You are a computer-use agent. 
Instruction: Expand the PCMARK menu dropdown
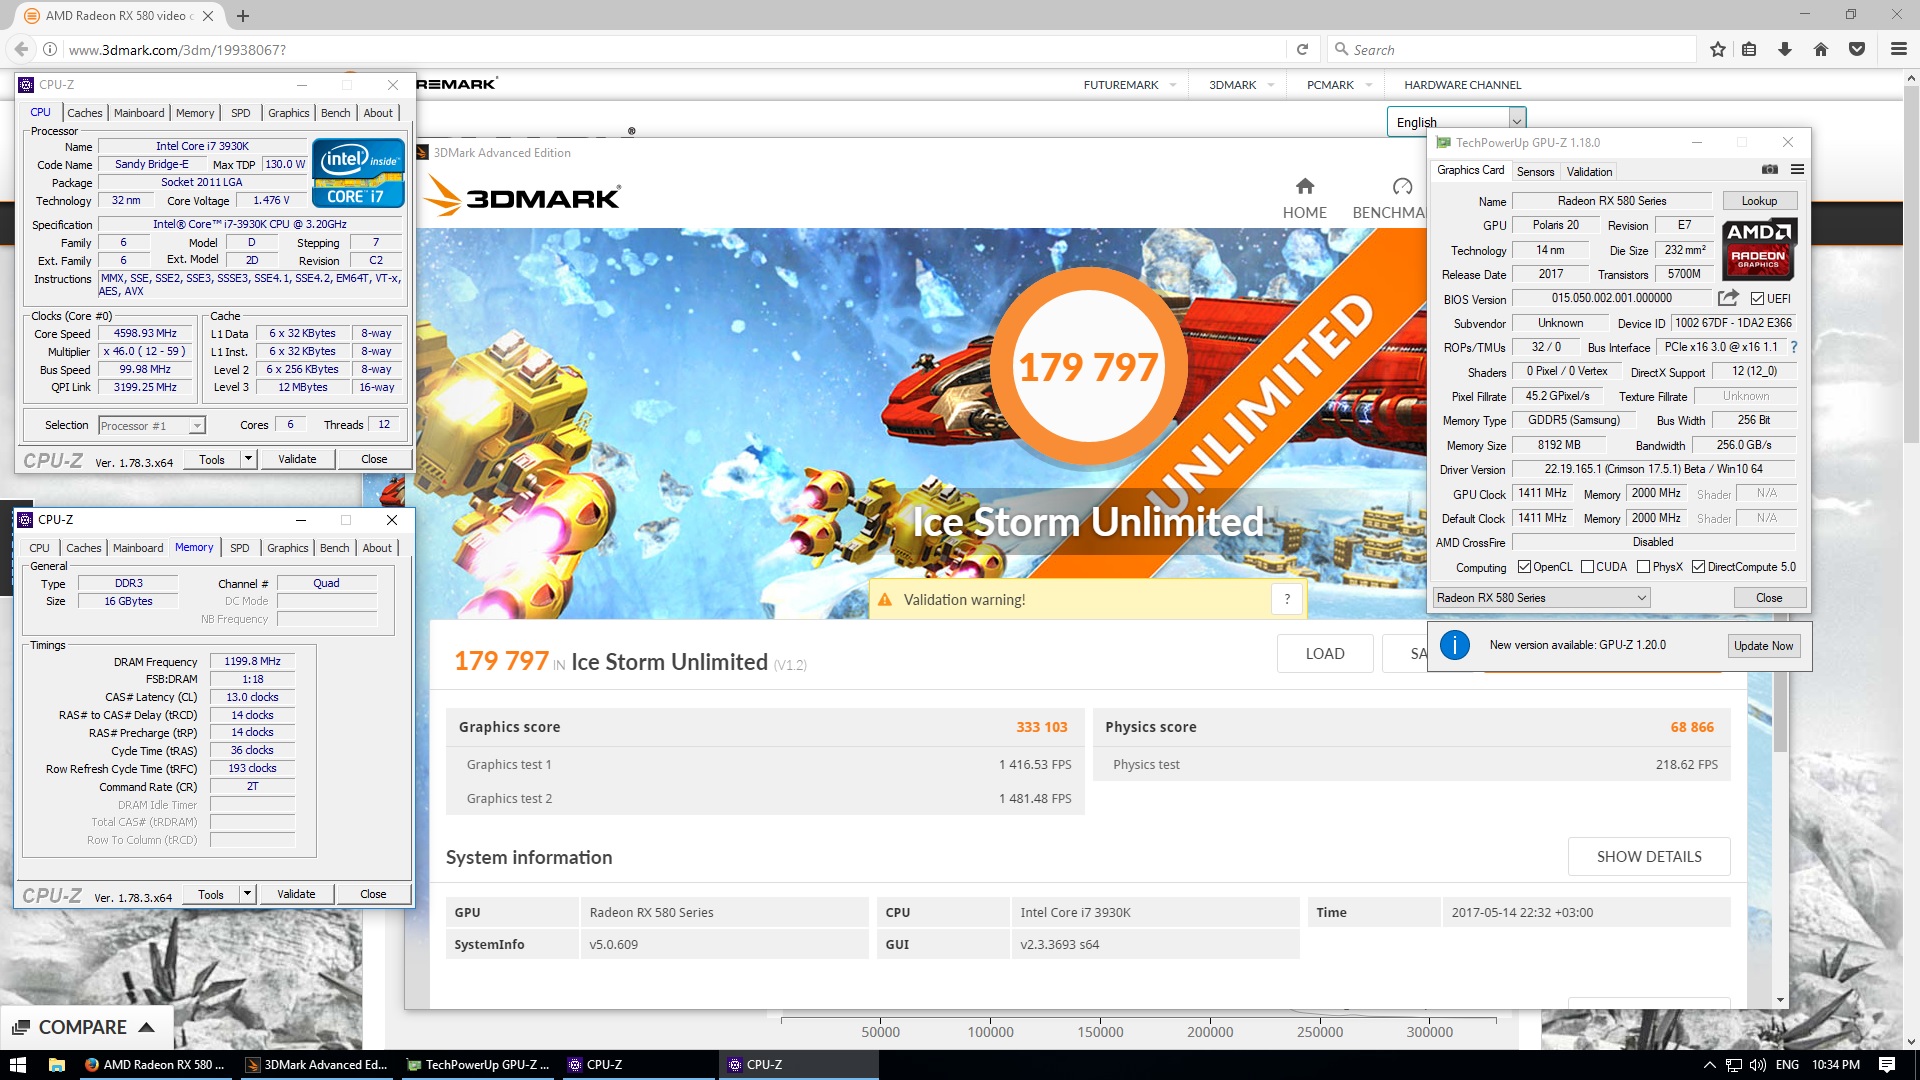tap(1369, 85)
